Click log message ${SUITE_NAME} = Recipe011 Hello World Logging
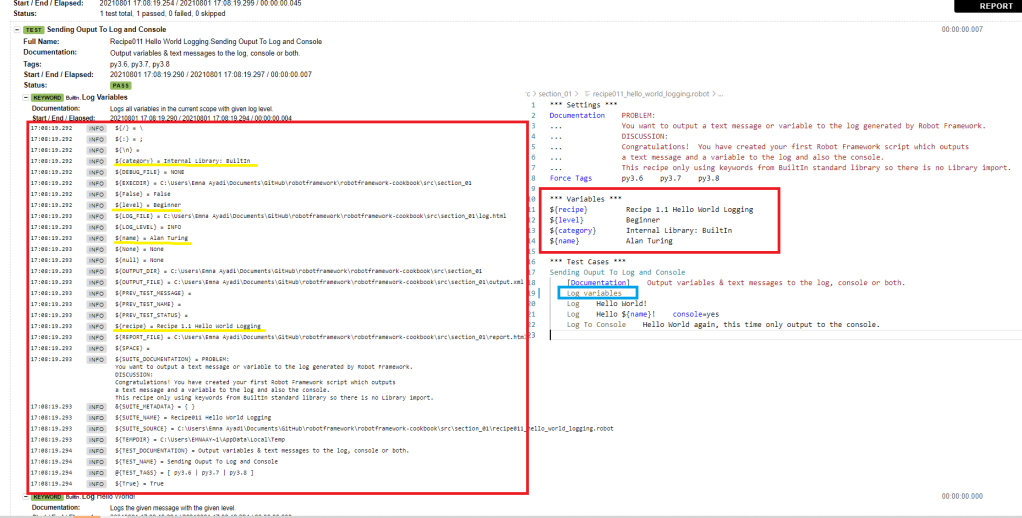 tap(193, 418)
